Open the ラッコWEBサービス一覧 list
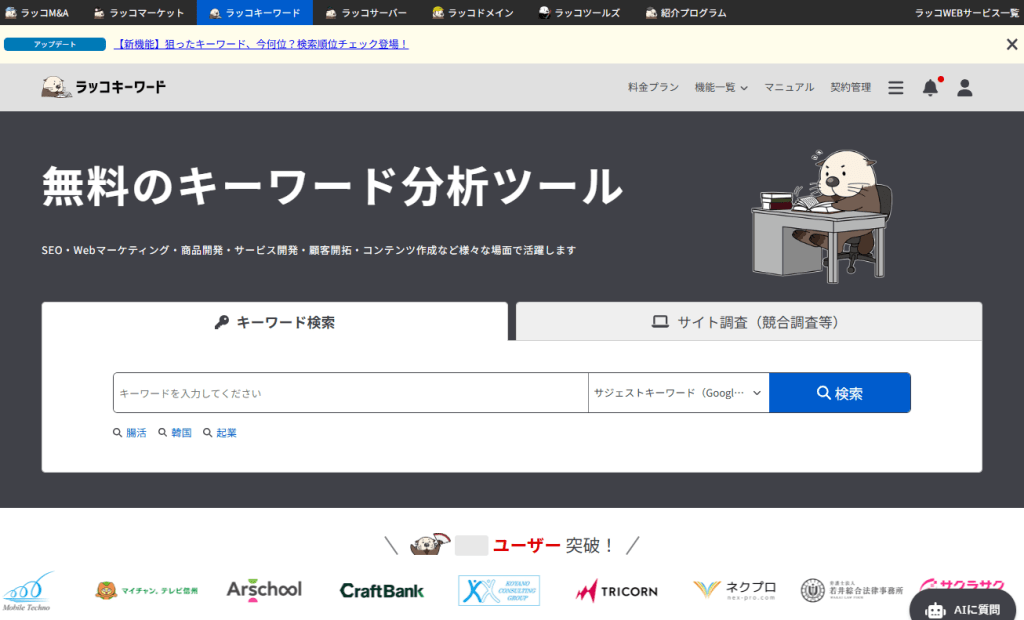 pos(966,13)
